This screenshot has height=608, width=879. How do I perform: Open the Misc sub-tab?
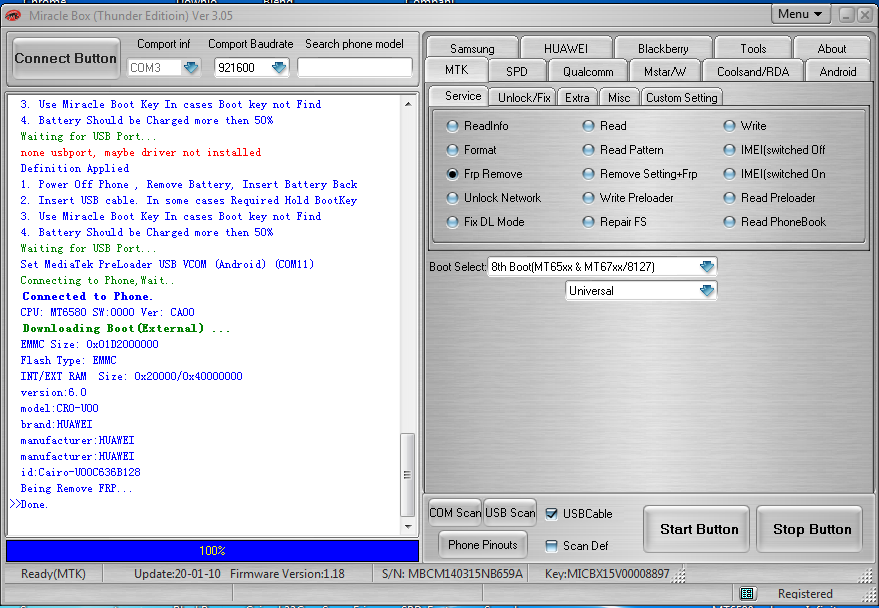pos(619,98)
